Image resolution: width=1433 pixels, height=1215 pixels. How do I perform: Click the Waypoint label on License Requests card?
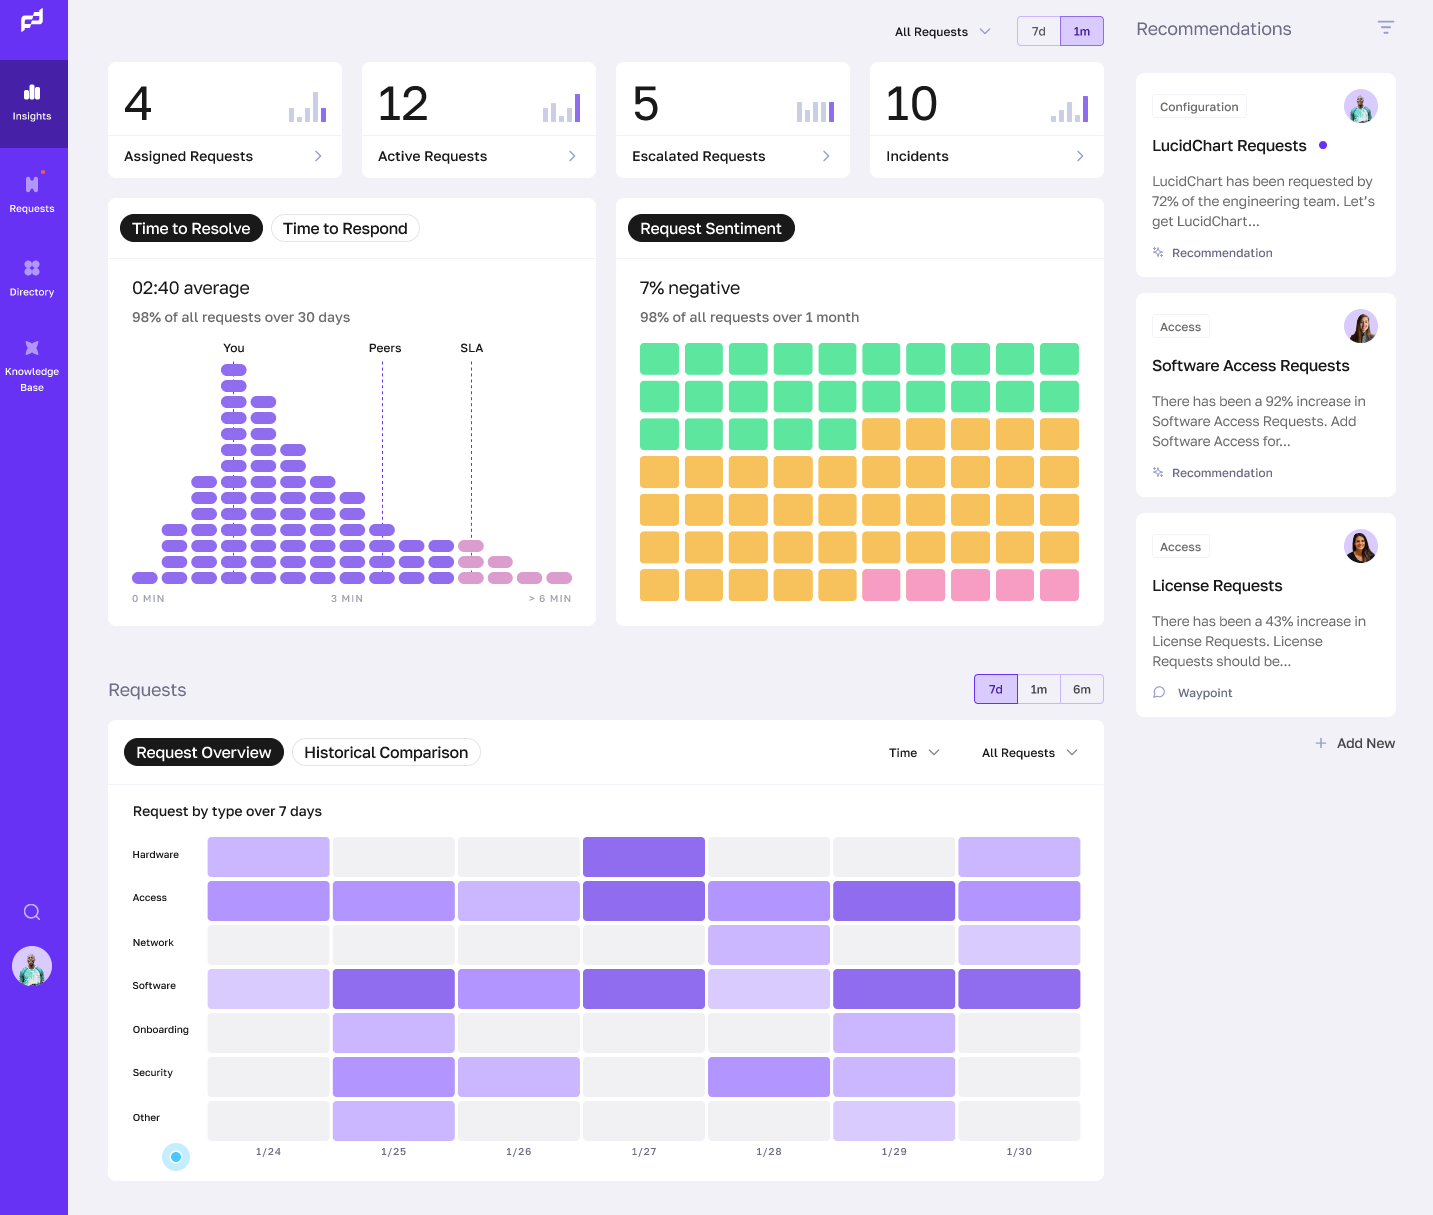(1205, 693)
